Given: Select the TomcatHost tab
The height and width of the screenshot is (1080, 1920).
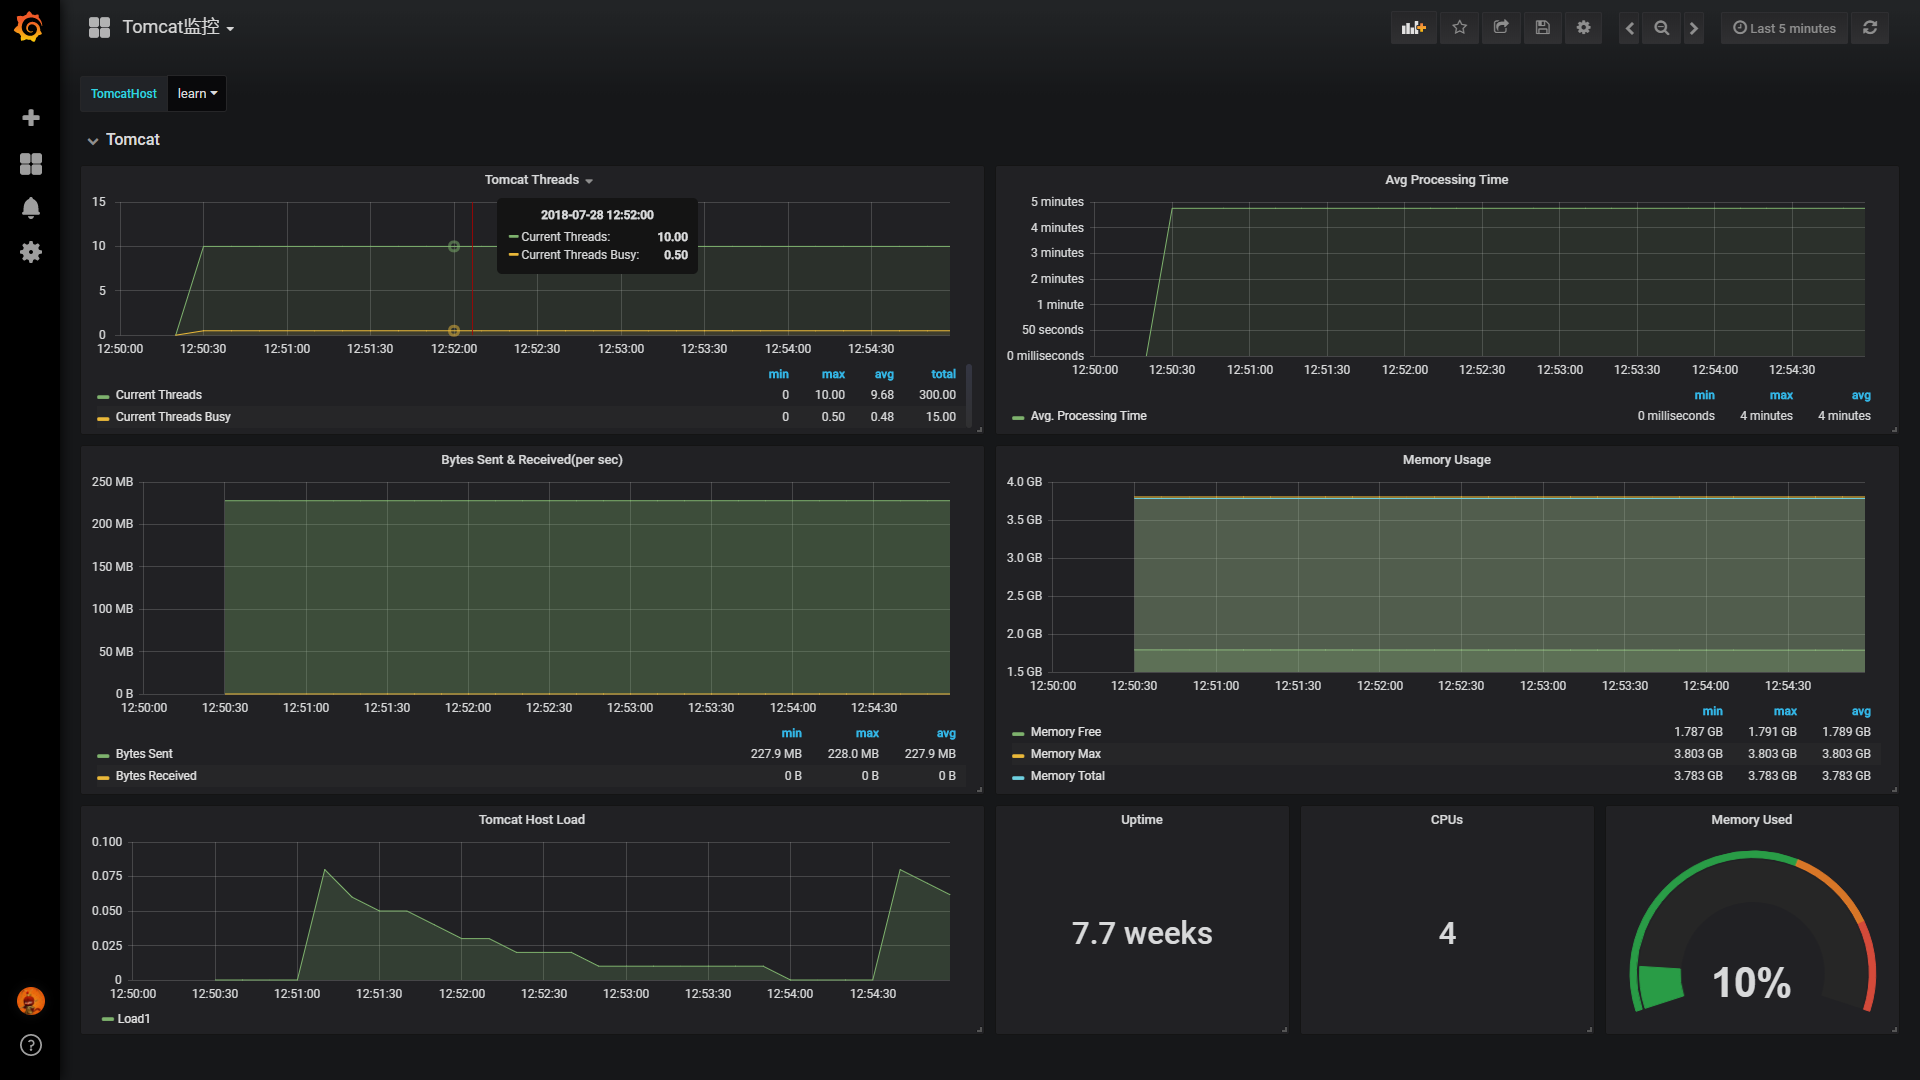Looking at the screenshot, I should point(123,94).
